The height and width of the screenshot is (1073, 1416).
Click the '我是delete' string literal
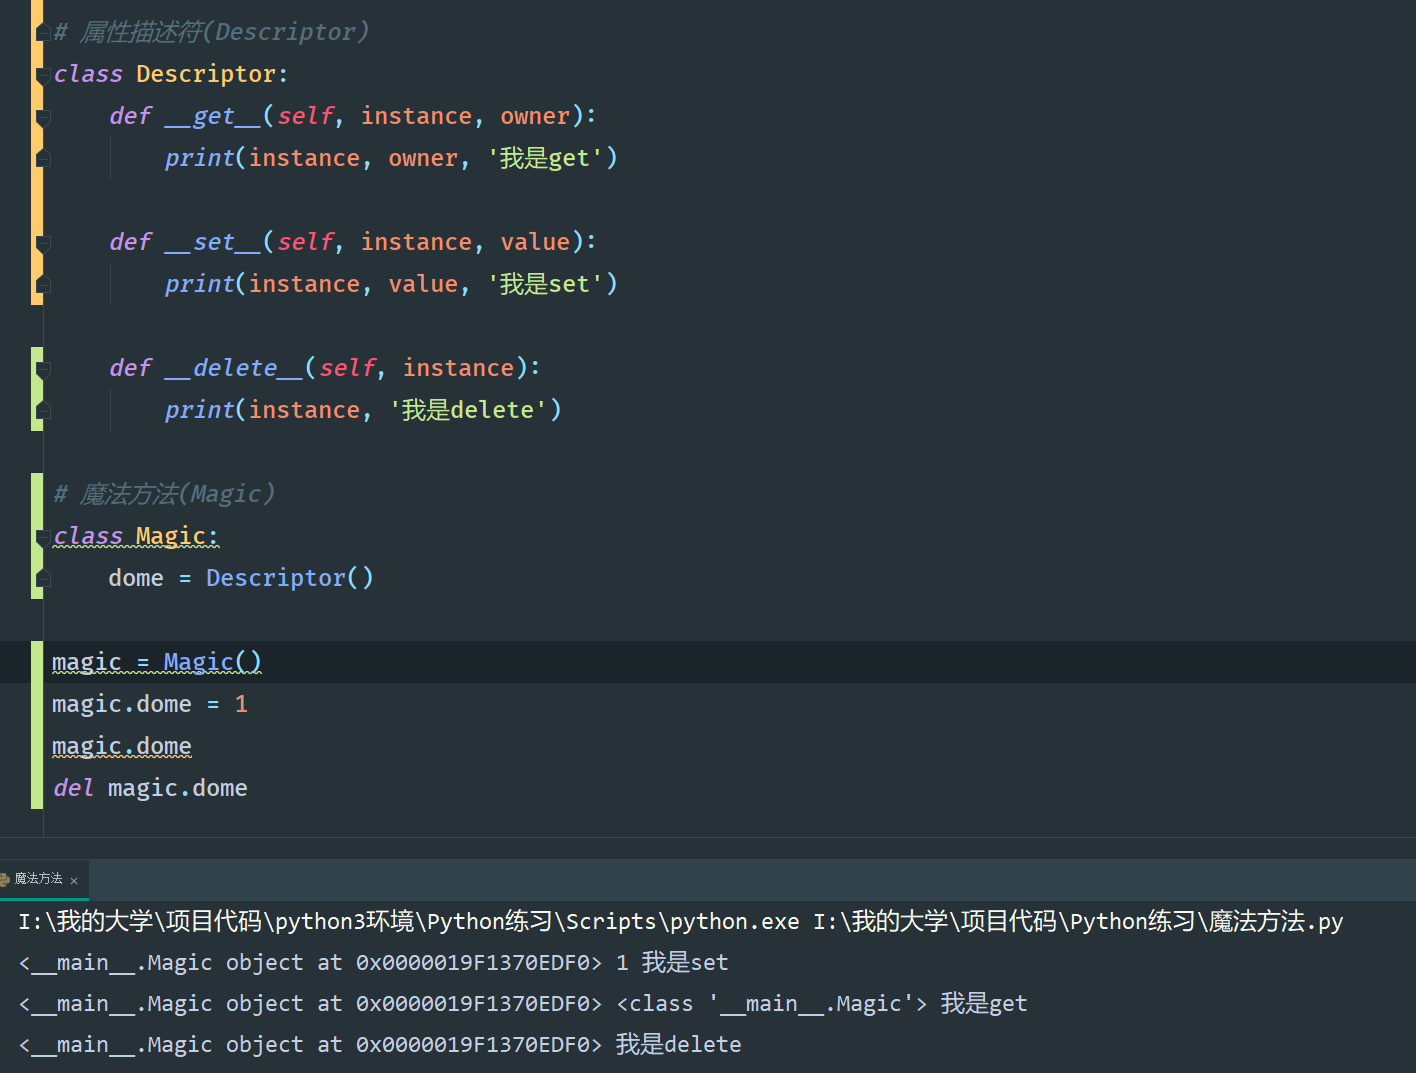468,410
